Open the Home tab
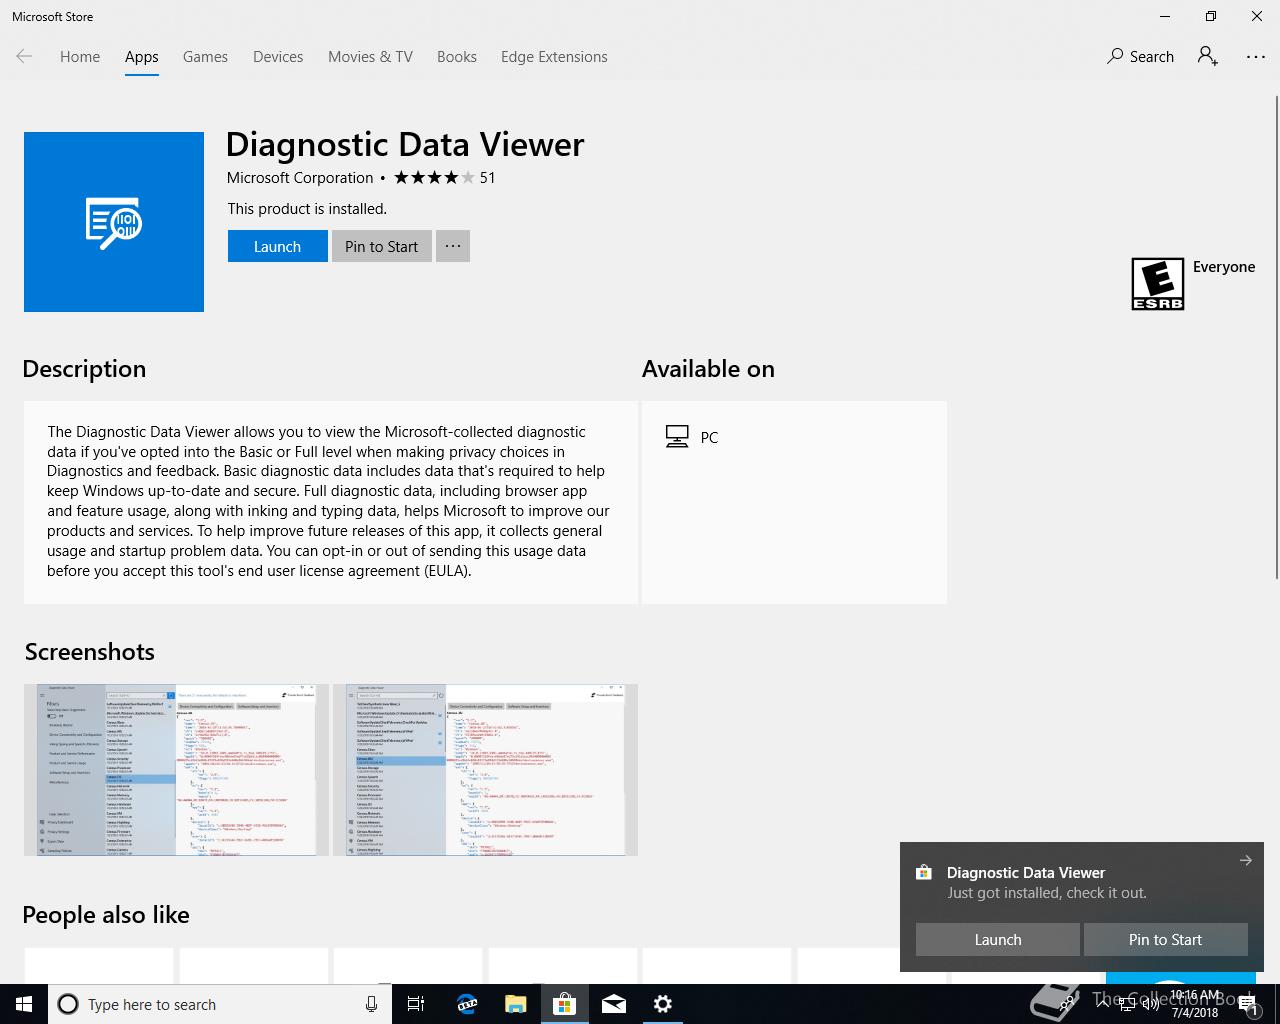Viewport: 1280px width, 1024px height. pos(80,57)
